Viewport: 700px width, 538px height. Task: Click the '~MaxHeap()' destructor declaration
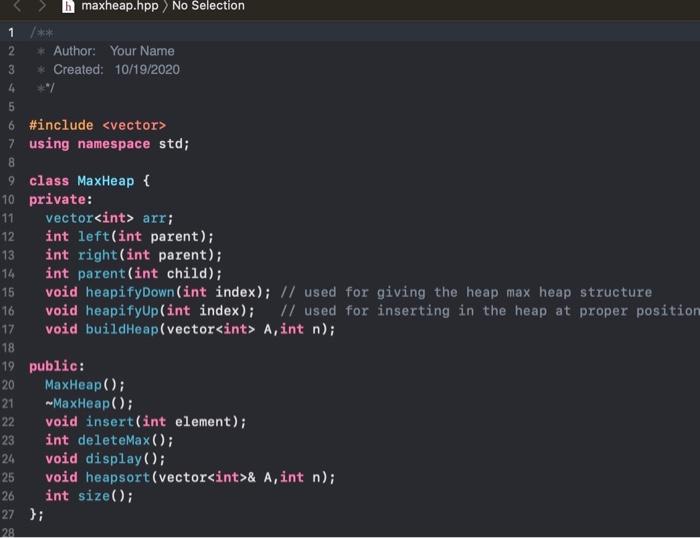(x=89, y=403)
